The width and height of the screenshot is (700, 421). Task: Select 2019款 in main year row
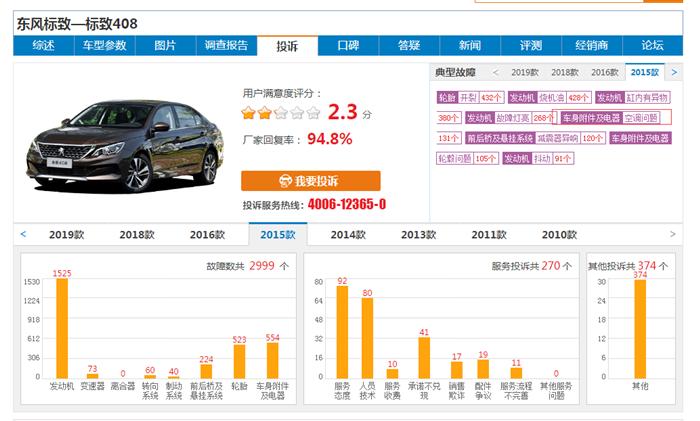(67, 235)
